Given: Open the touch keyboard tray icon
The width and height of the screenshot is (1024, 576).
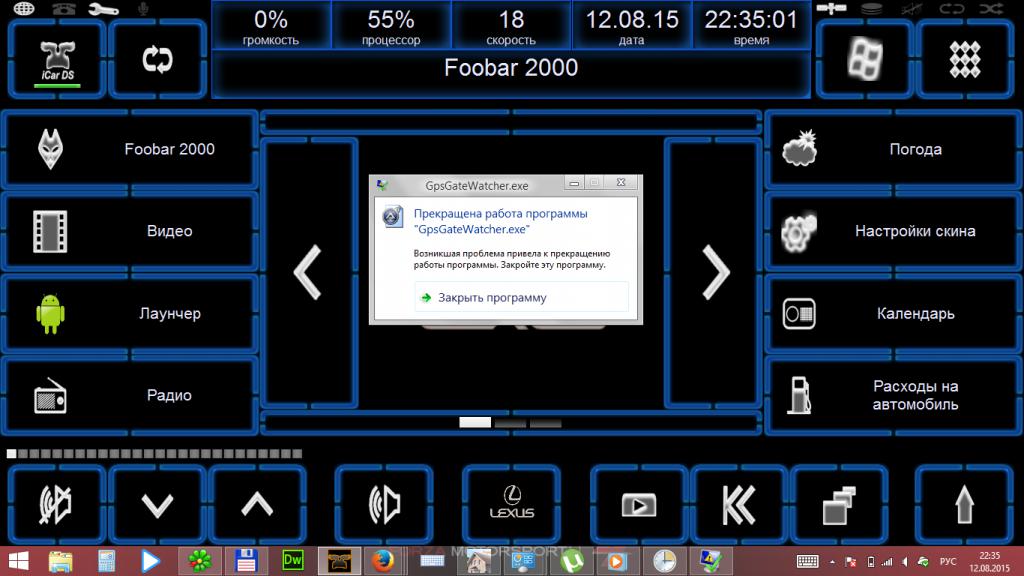Looking at the screenshot, I should (807, 561).
